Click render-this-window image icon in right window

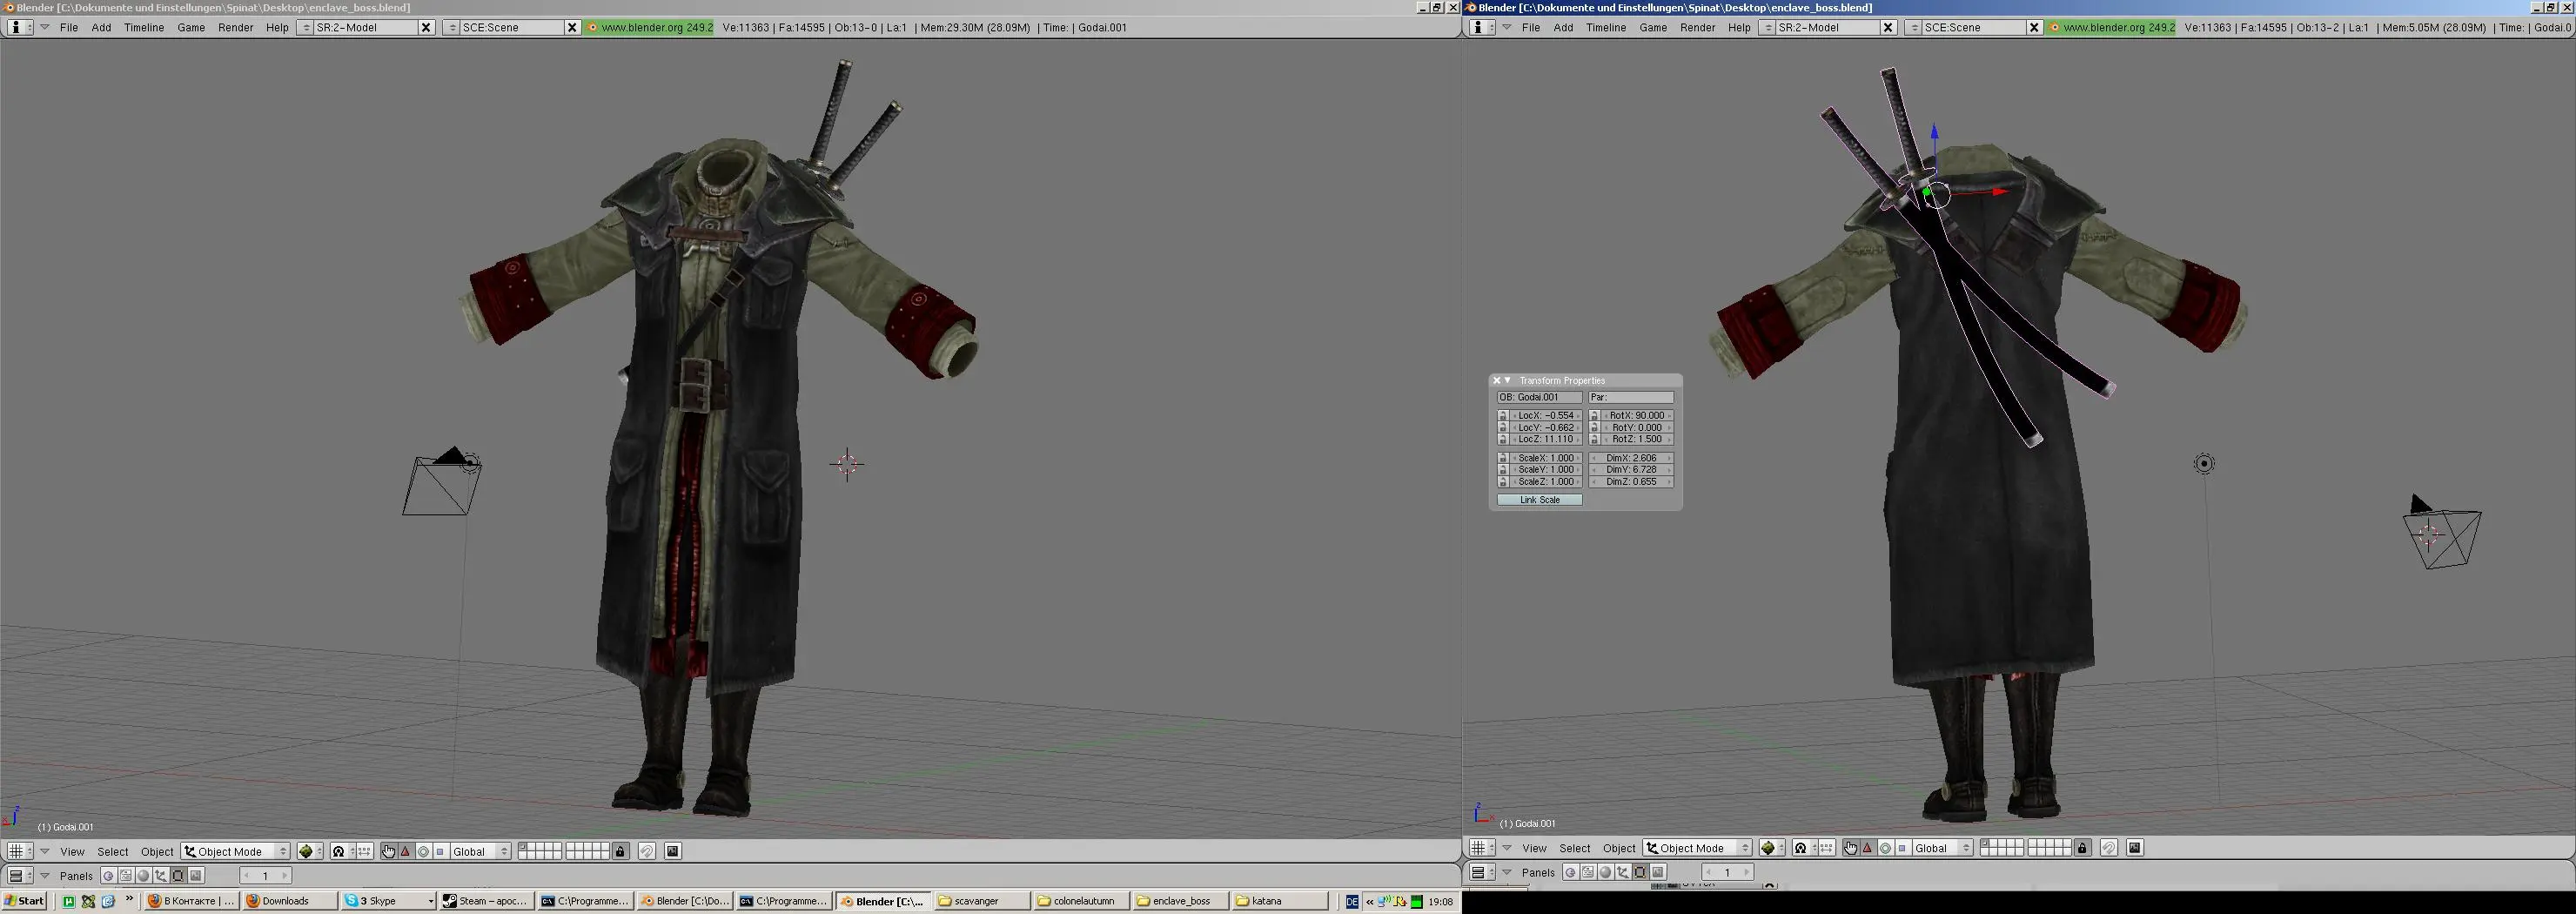(2135, 848)
